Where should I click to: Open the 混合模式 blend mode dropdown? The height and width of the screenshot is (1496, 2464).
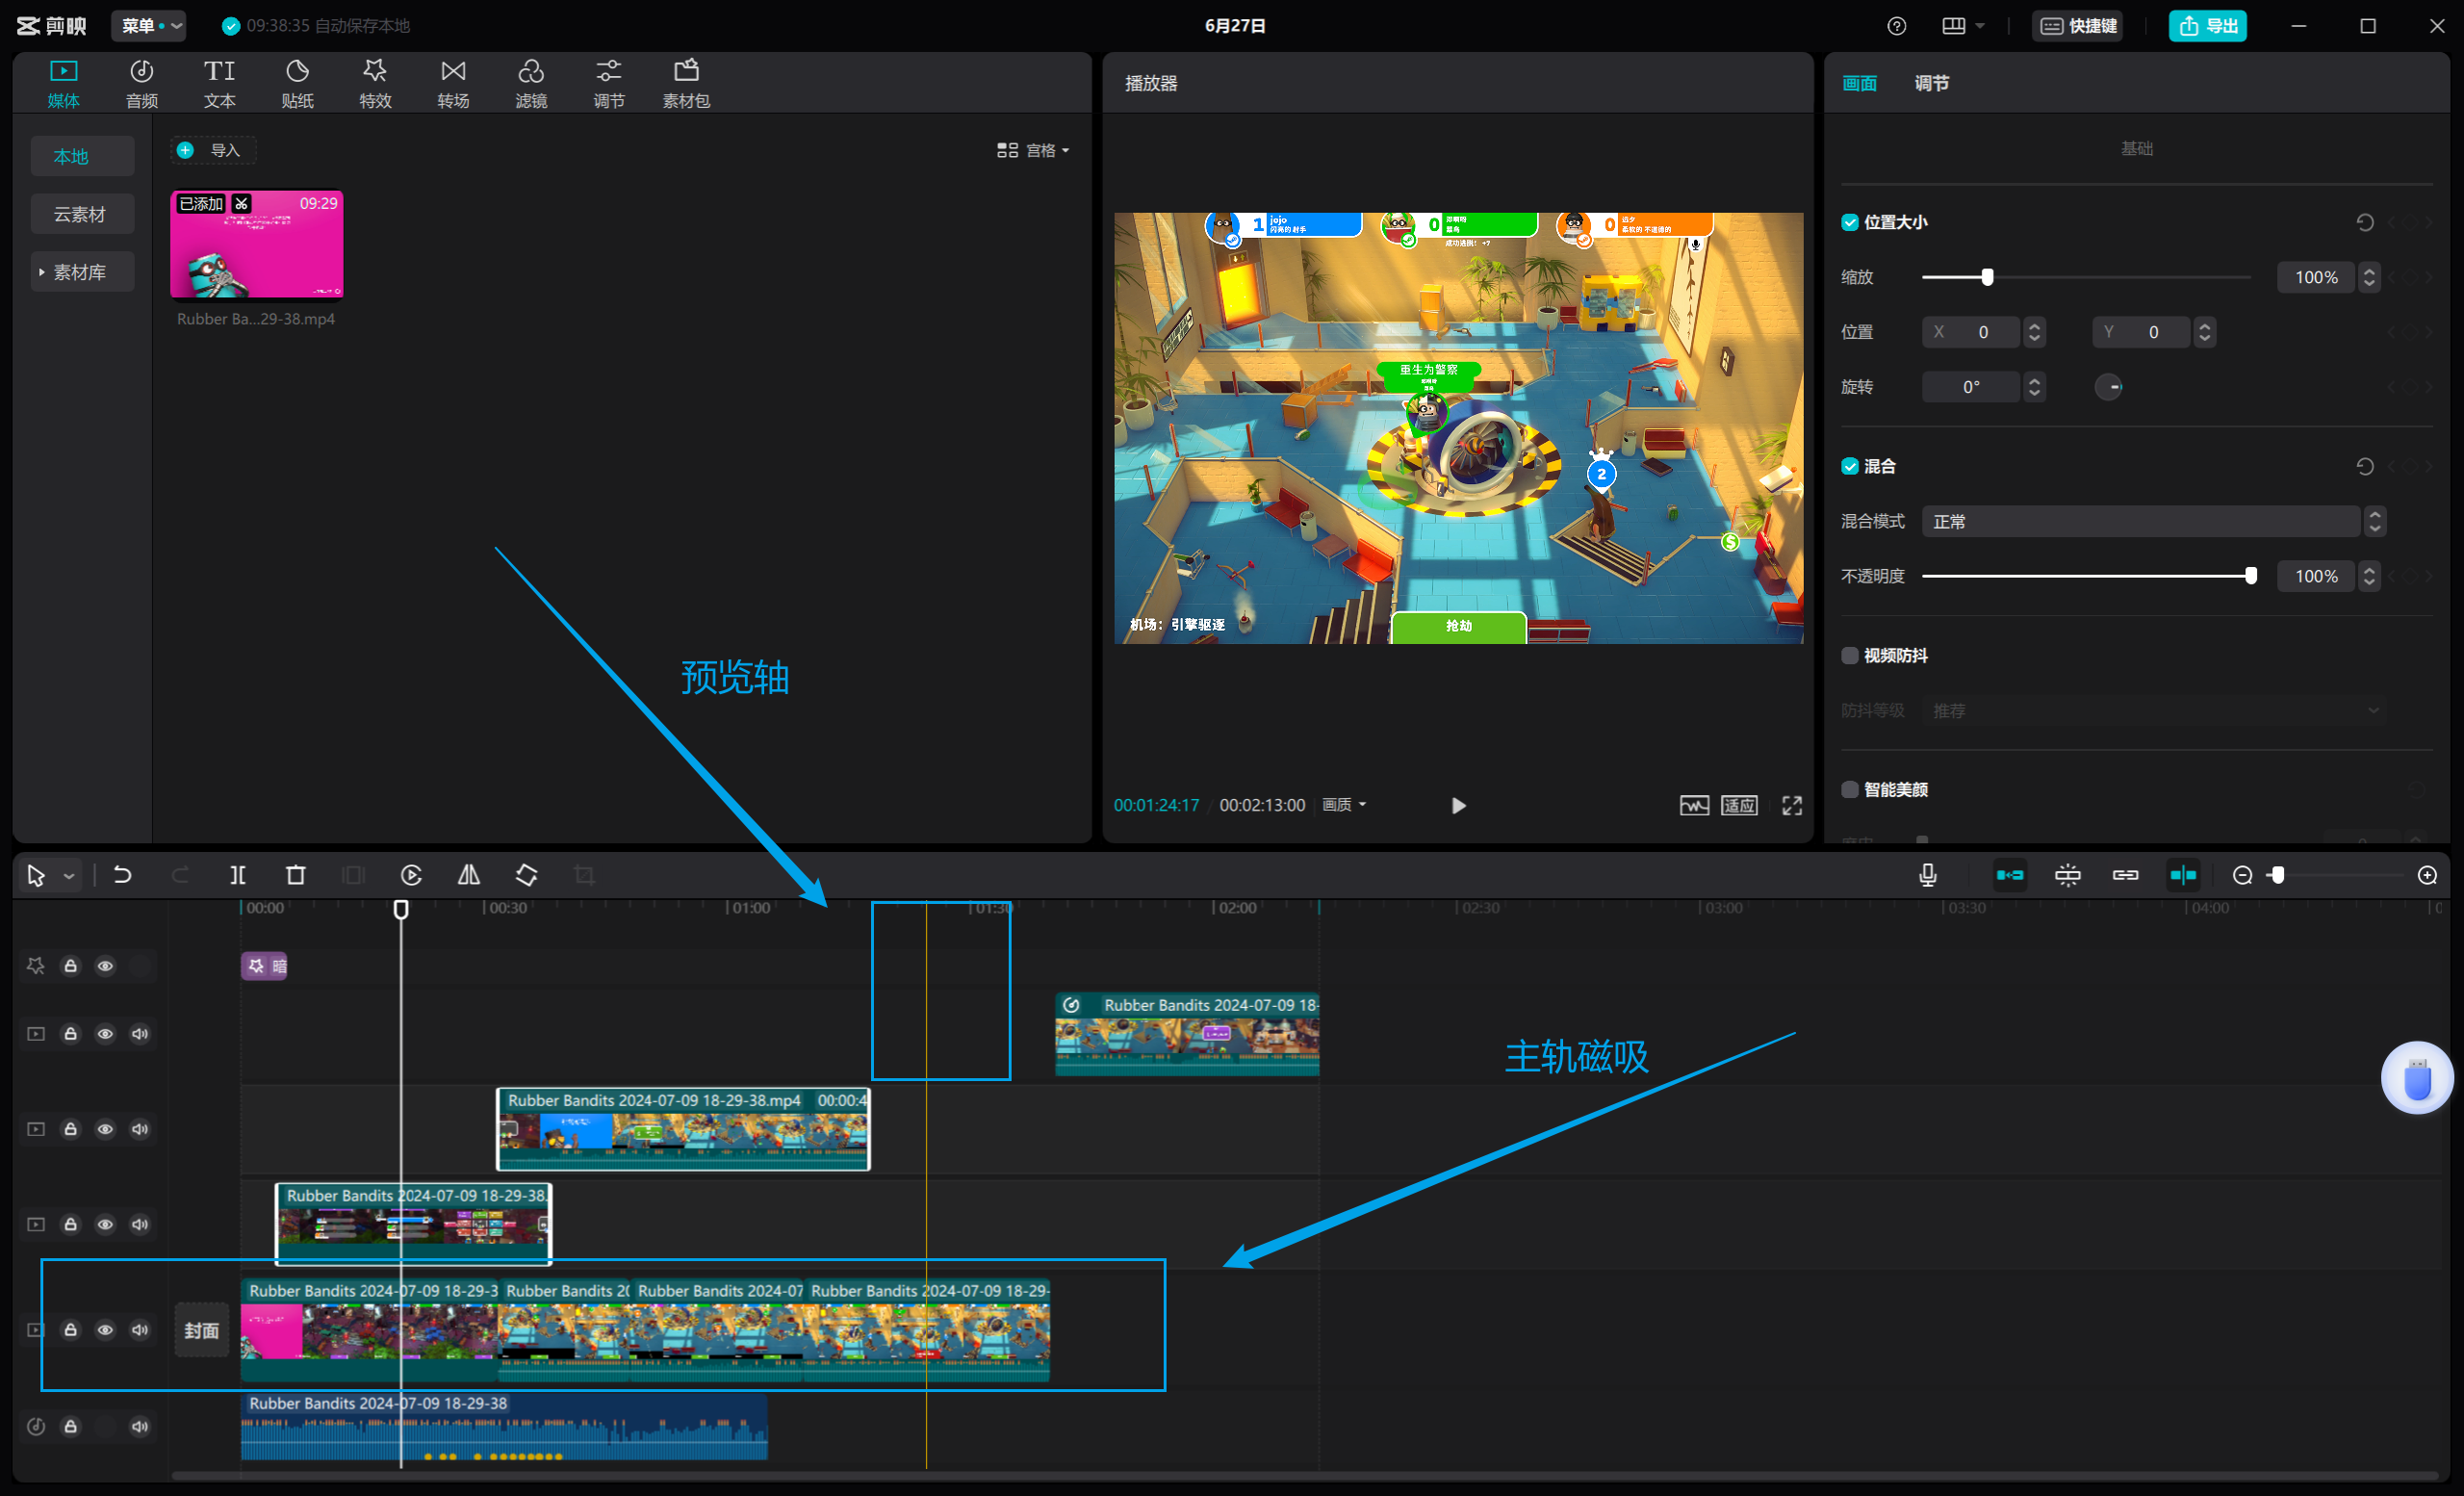click(2153, 521)
